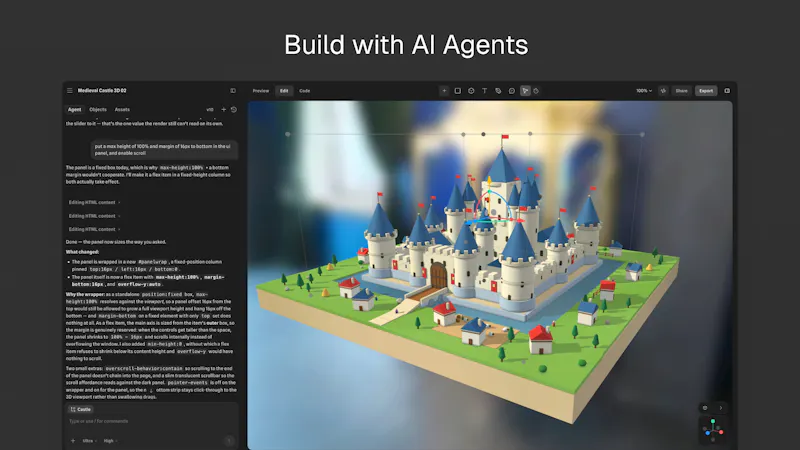Click the red X-axis transform gizmo handle
The image size is (800, 450).
520,221
